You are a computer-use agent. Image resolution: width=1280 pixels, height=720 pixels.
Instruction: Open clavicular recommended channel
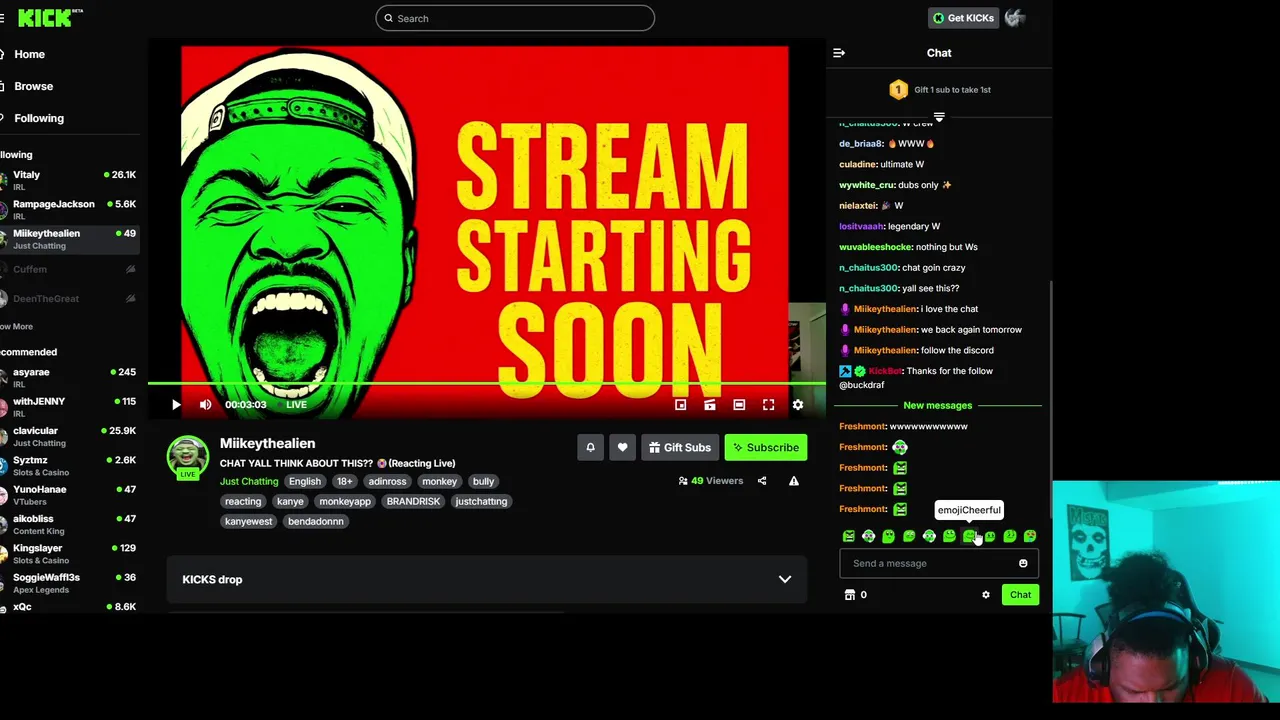click(x=69, y=436)
